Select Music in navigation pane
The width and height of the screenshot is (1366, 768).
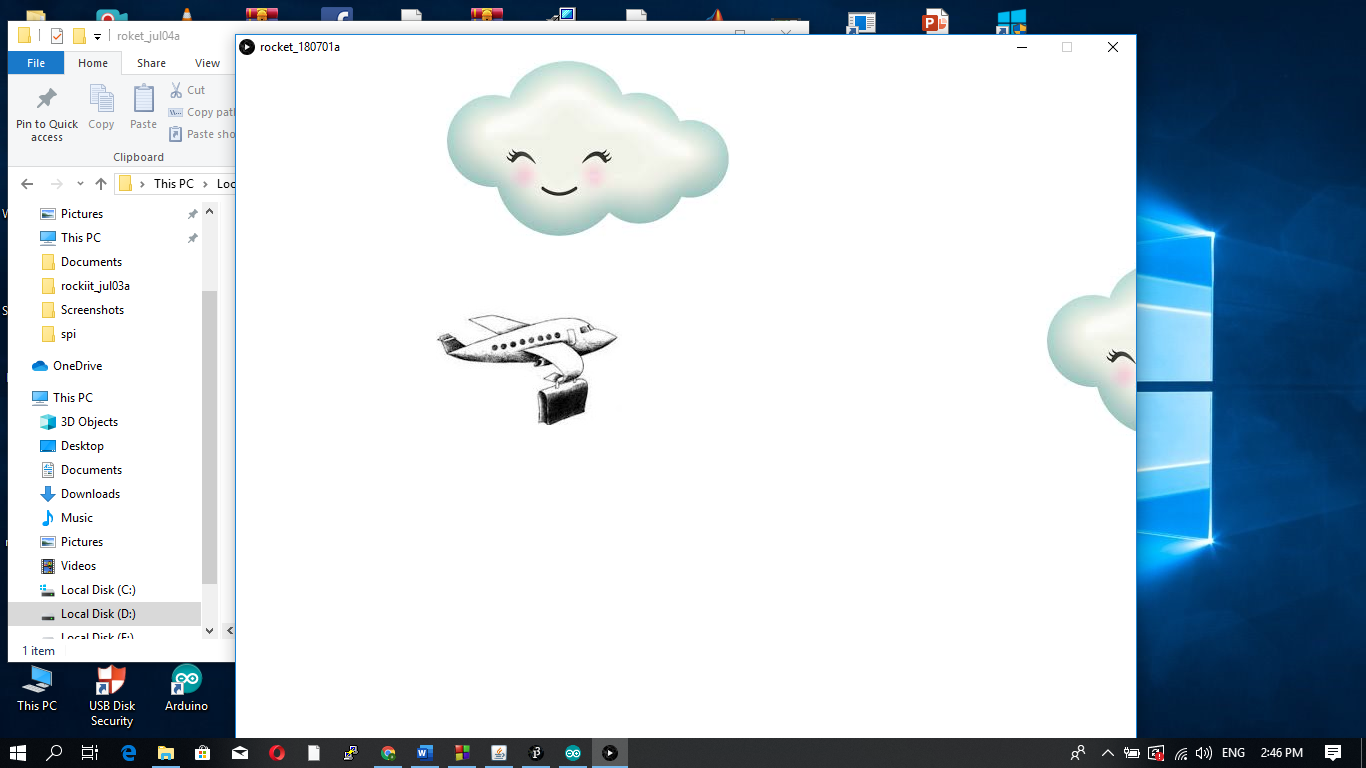pyautogui.click(x=77, y=518)
